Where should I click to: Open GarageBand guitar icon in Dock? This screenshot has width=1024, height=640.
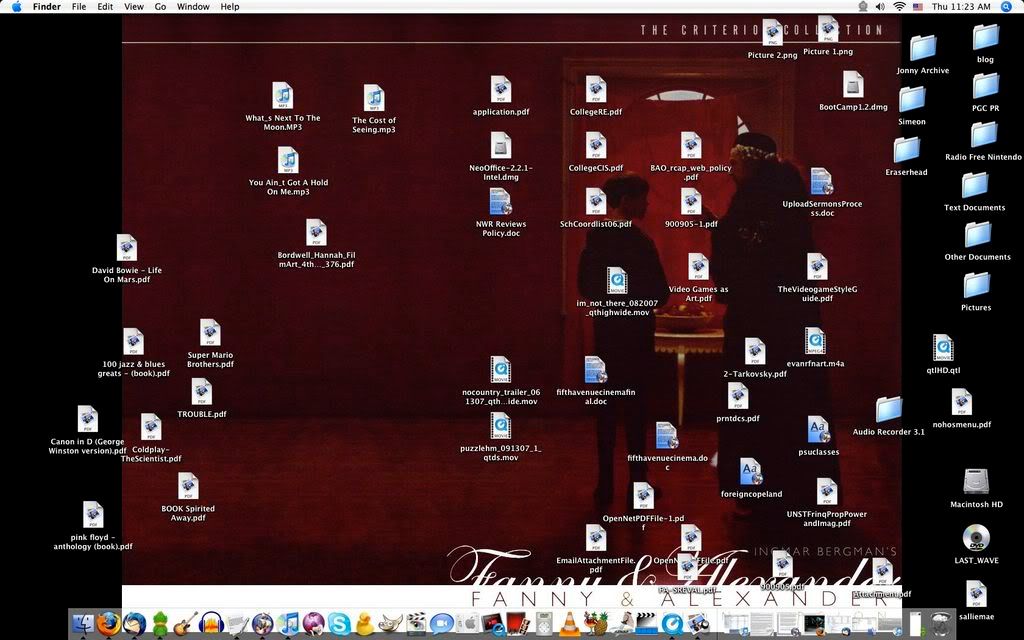[186, 624]
